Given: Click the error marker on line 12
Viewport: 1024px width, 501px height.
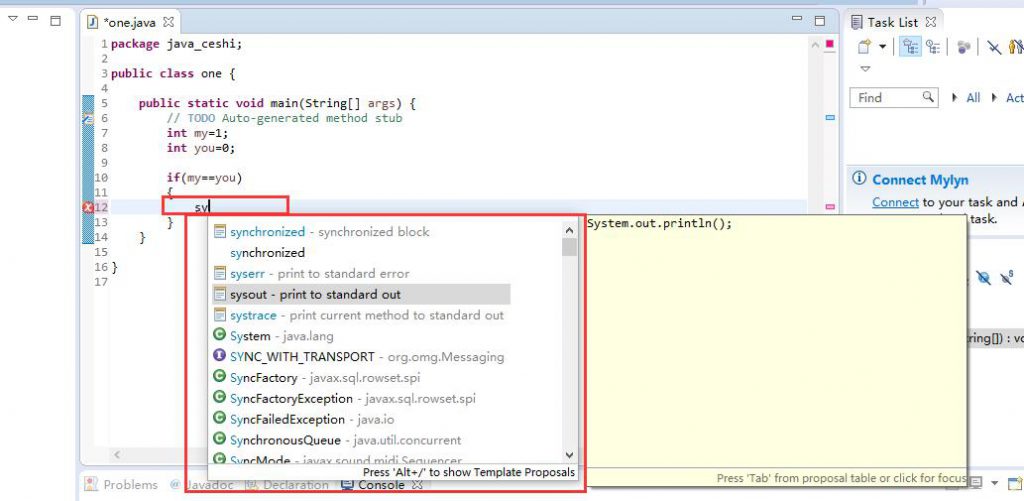Looking at the screenshot, I should (x=87, y=207).
